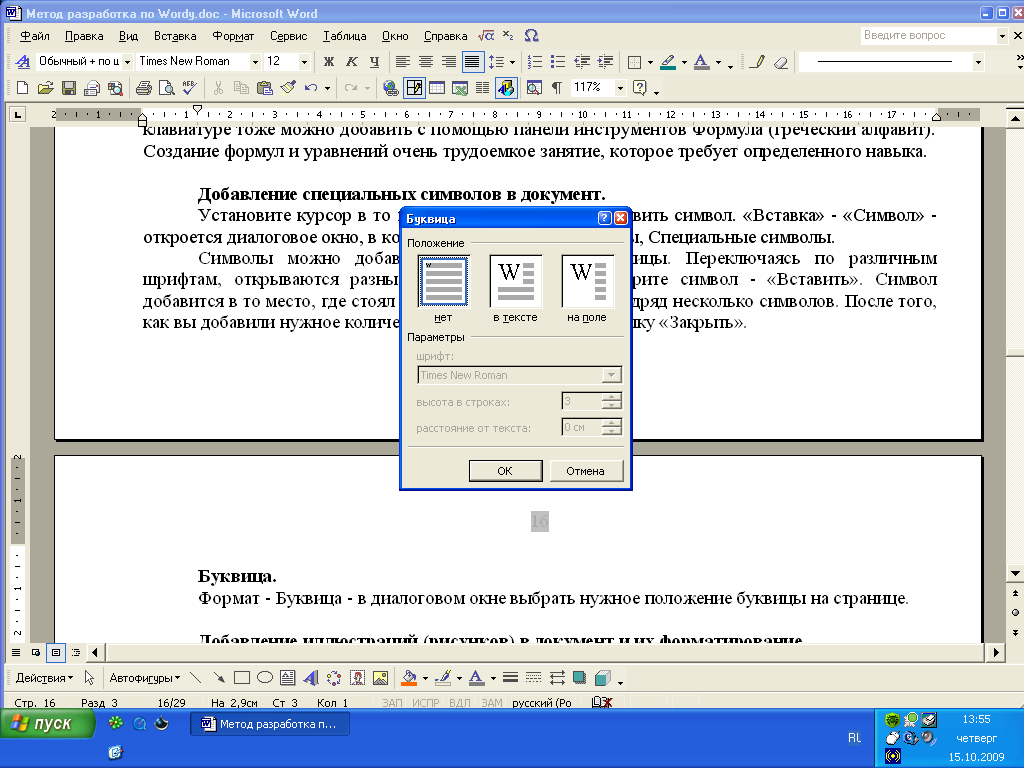
Task: Expand borders dropdown arrow
Action: click(x=650, y=62)
